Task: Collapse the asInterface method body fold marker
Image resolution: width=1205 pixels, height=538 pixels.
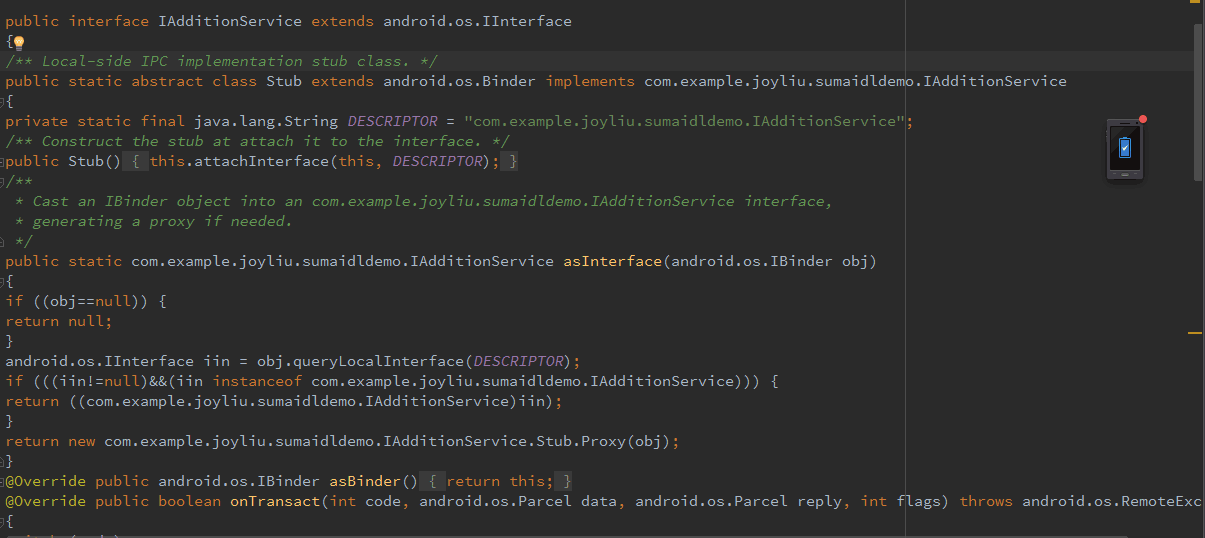Action: coord(3,281)
